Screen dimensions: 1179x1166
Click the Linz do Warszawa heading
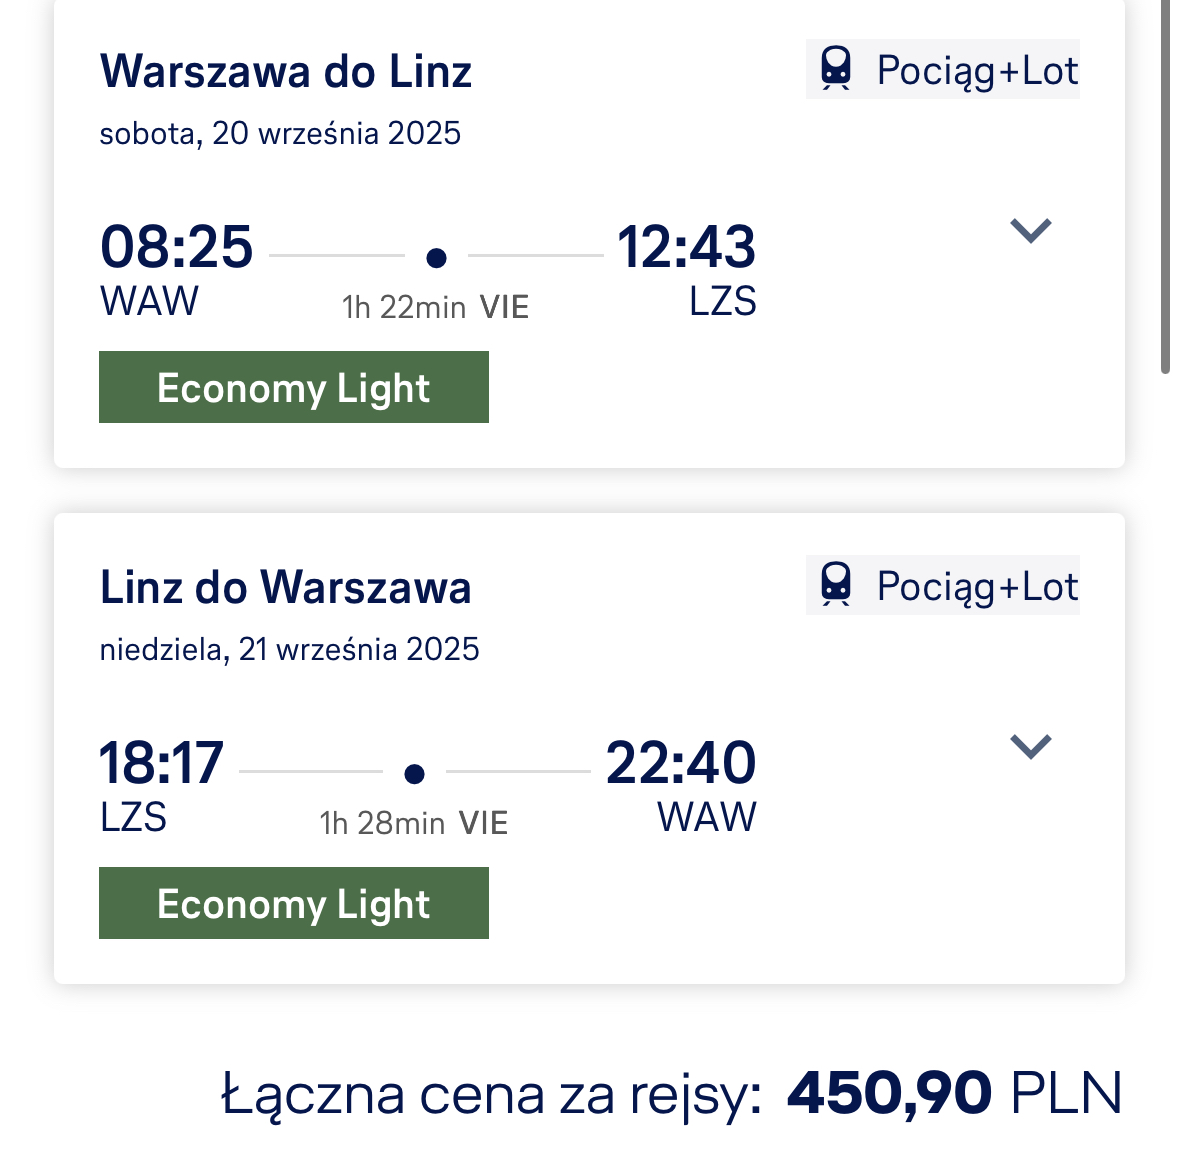point(286,587)
